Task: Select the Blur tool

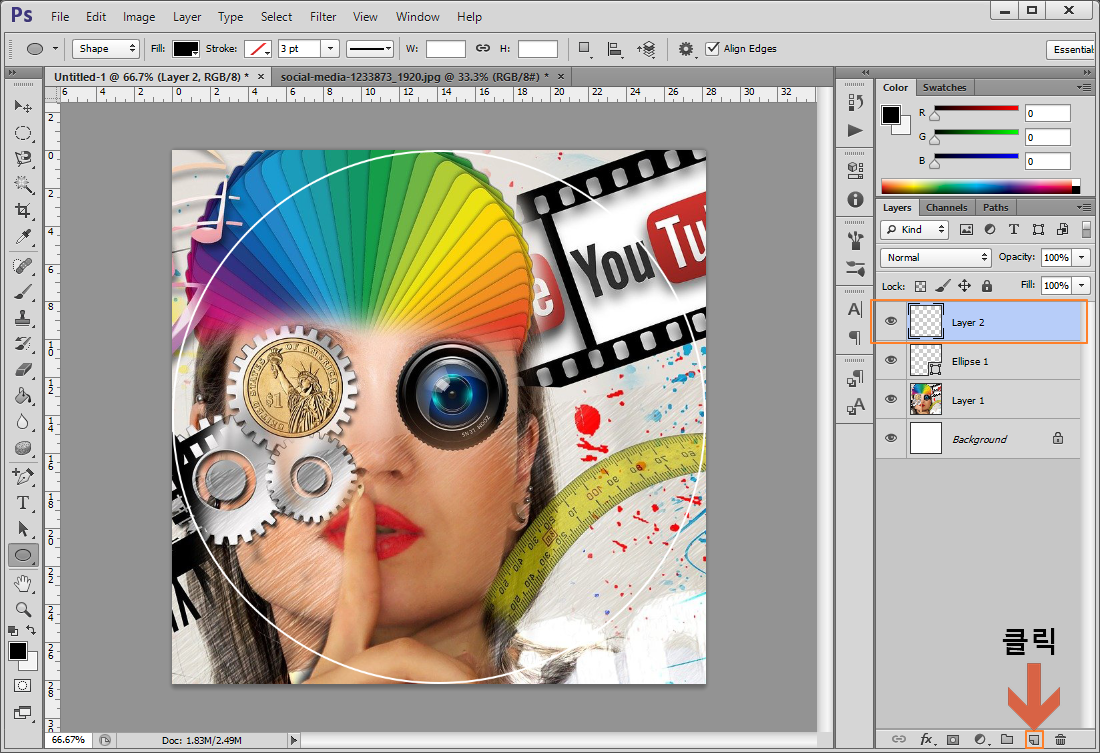Action: [x=23, y=422]
